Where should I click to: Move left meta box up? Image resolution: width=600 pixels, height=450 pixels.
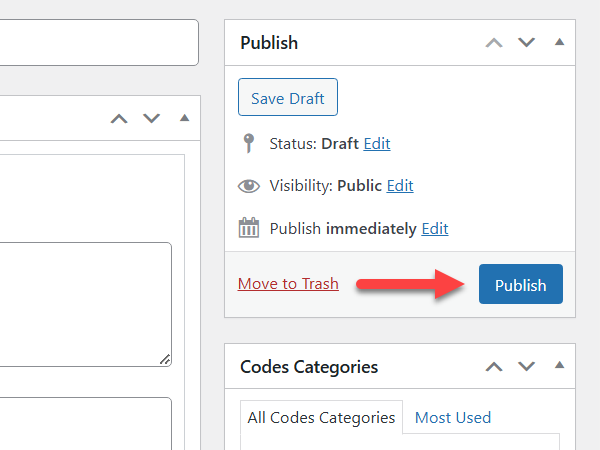point(119,119)
